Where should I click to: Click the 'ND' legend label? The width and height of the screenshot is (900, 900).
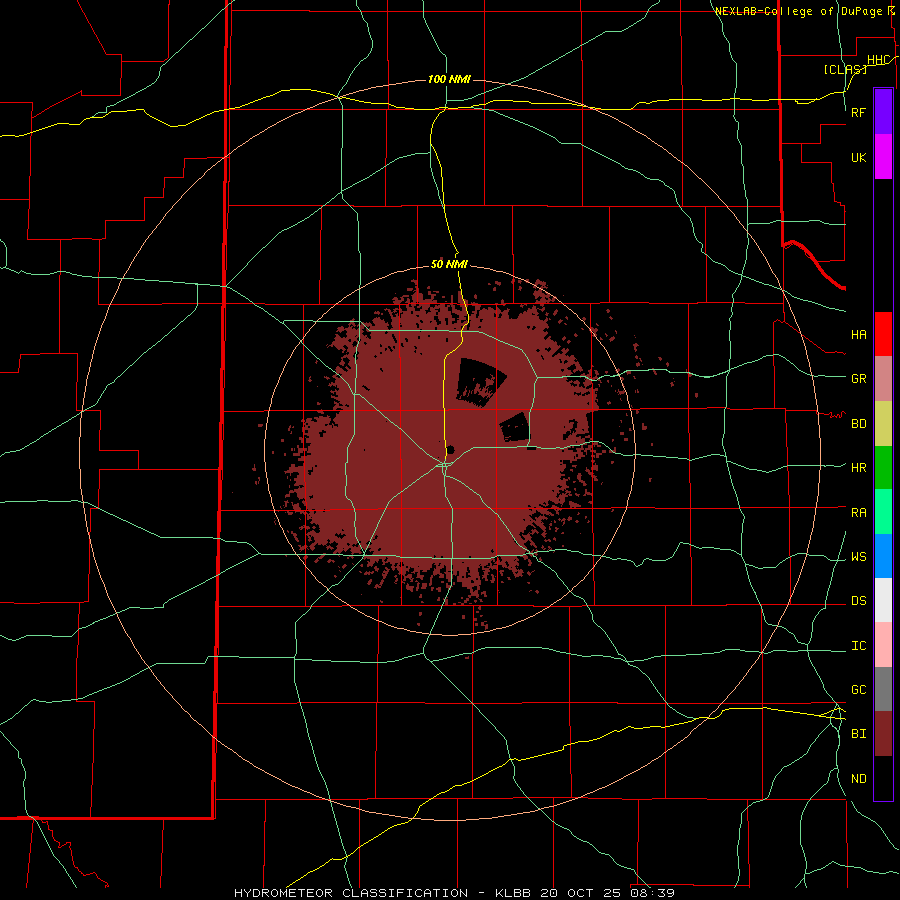858,779
